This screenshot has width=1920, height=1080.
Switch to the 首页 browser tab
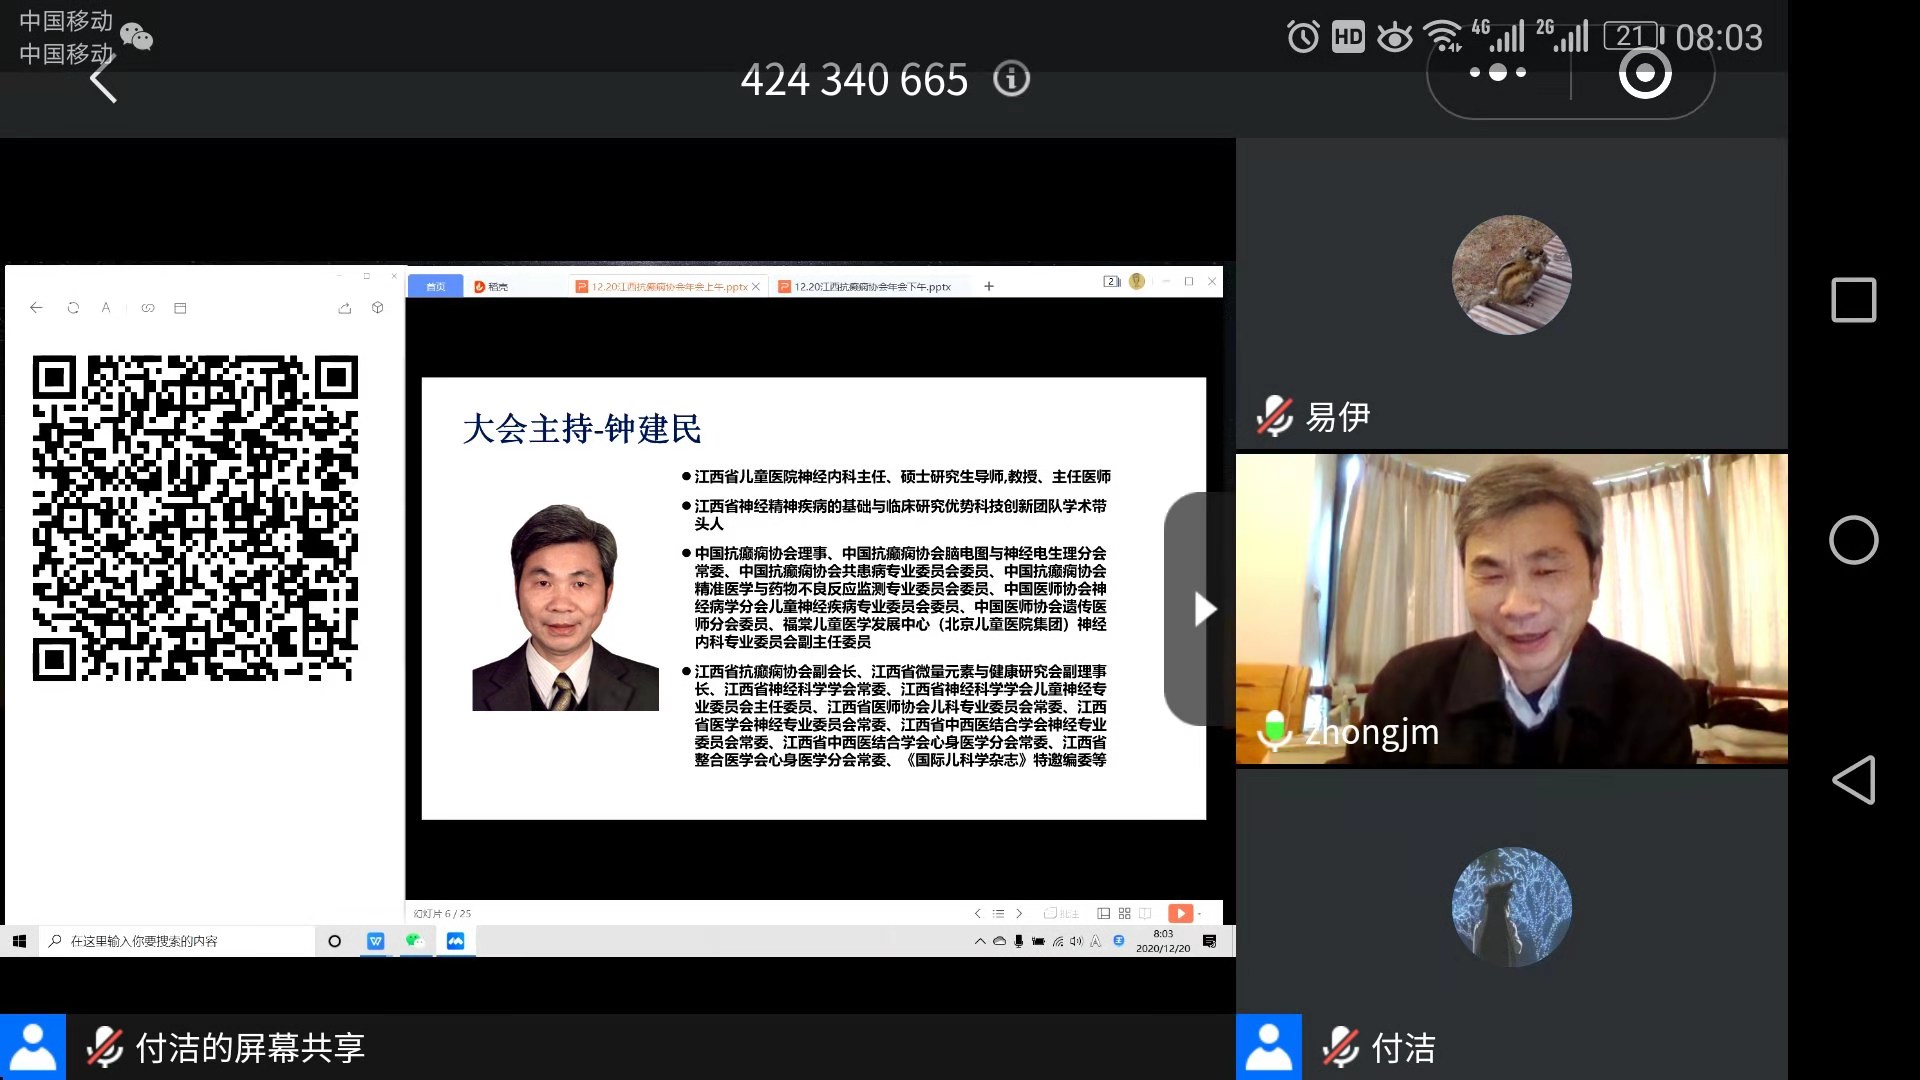tap(436, 285)
